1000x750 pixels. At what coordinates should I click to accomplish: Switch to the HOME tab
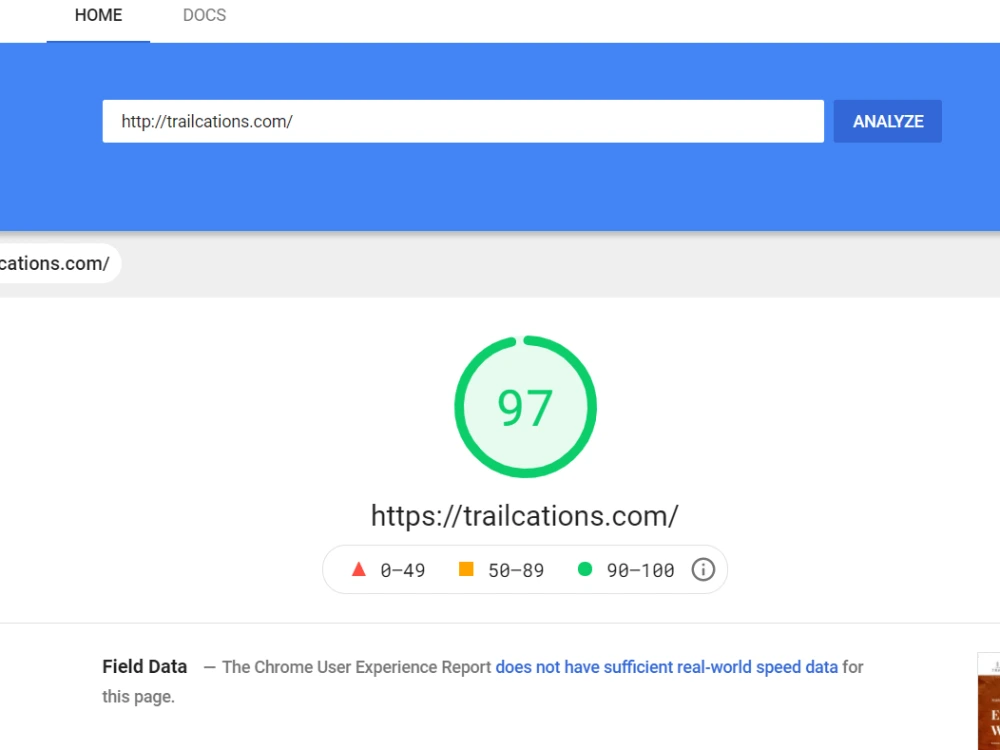pyautogui.click(x=98, y=15)
